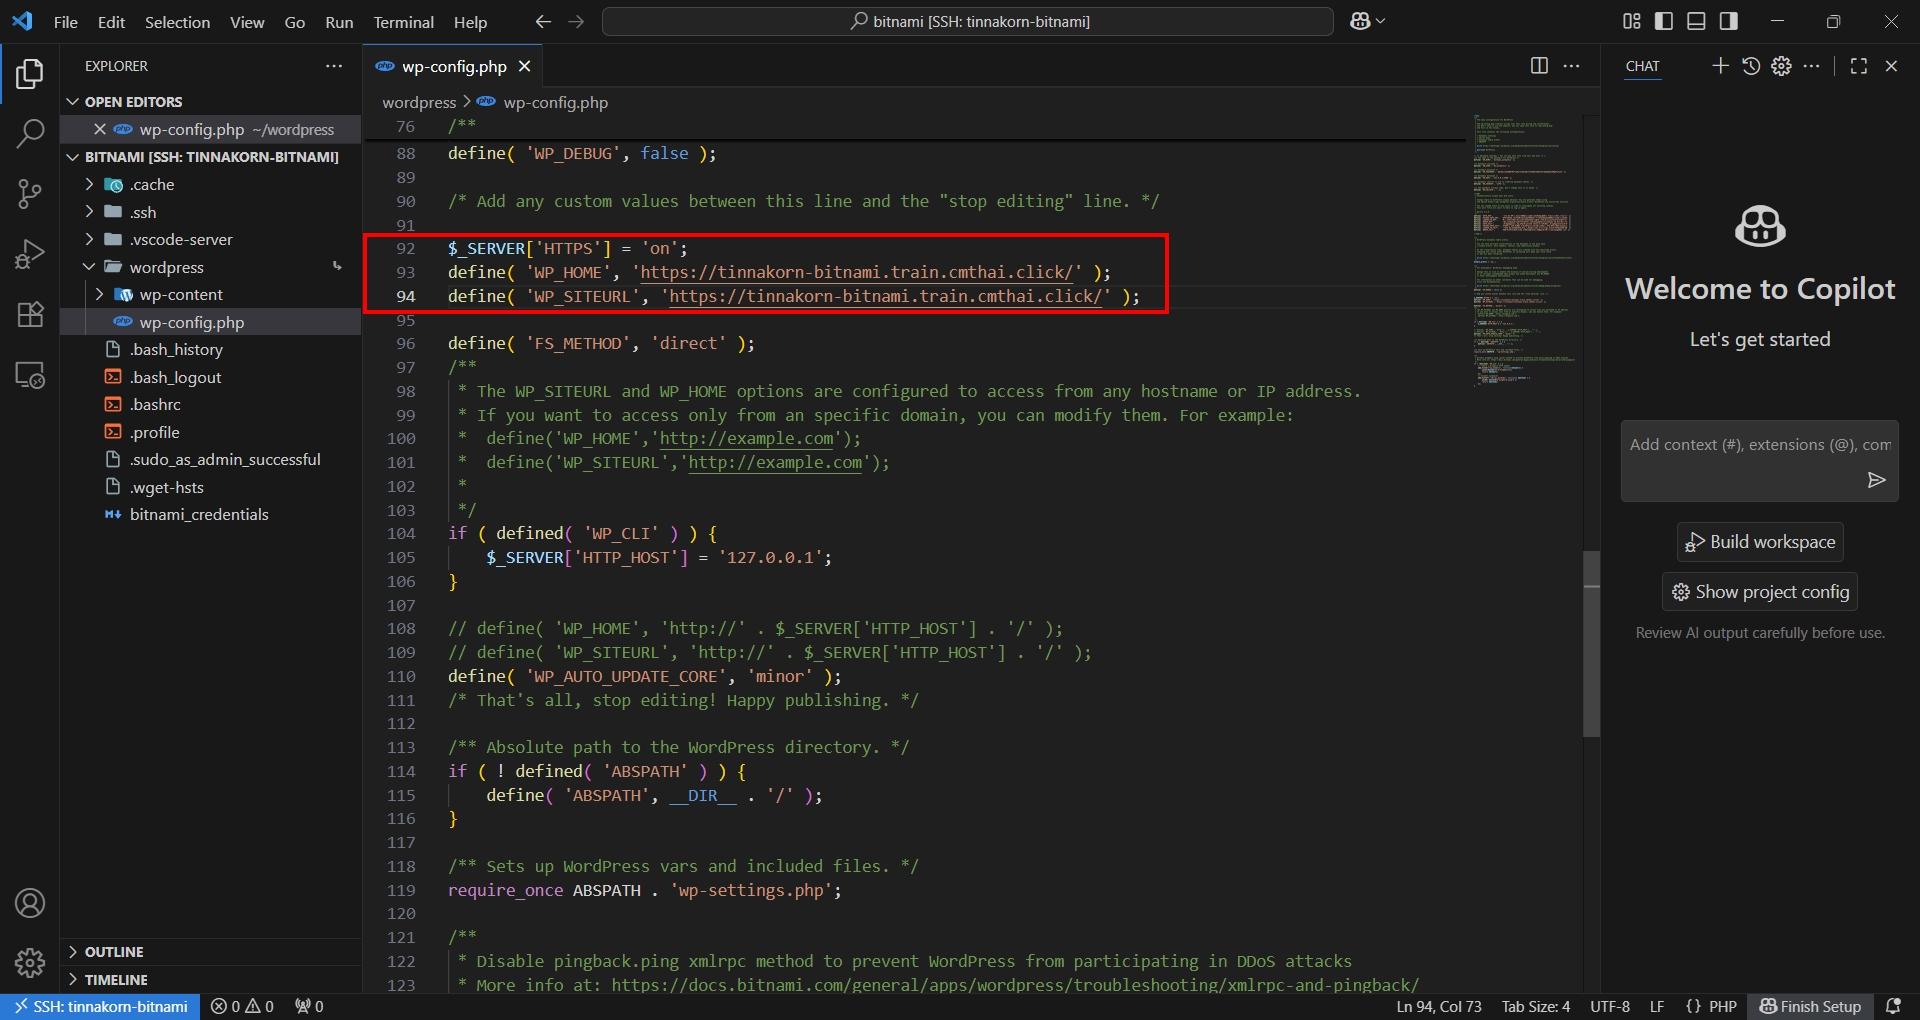This screenshot has width=1920, height=1020.
Task: Click the Go Forward arrow in title bar
Action: pos(576,21)
